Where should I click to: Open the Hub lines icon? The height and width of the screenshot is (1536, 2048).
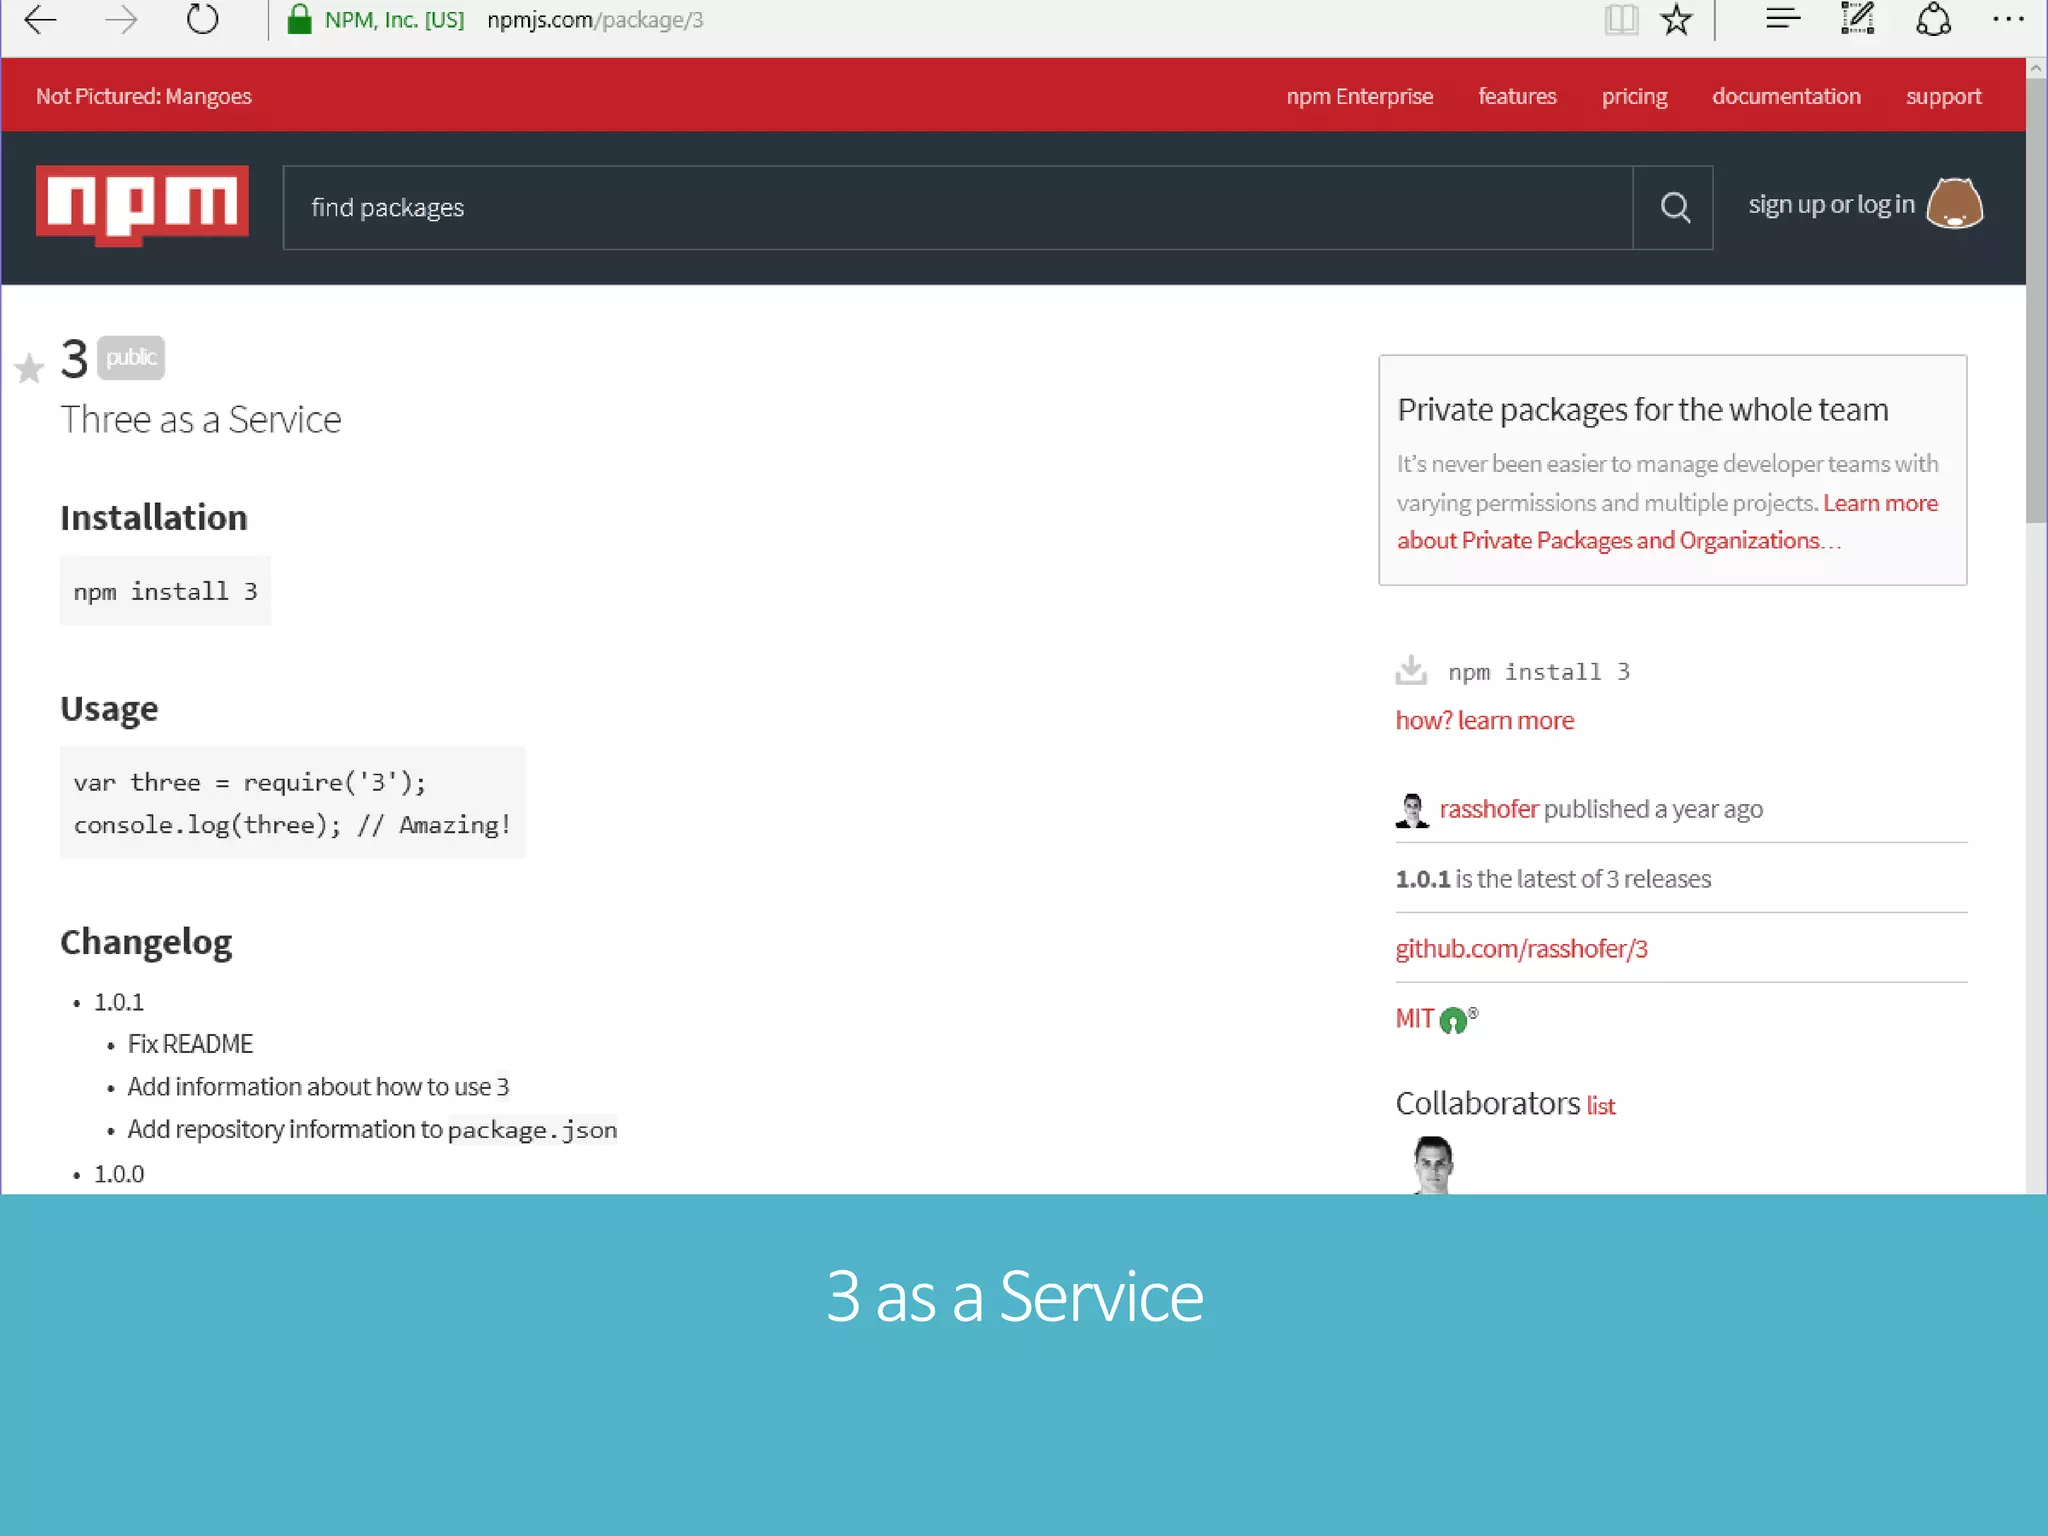click(1783, 19)
